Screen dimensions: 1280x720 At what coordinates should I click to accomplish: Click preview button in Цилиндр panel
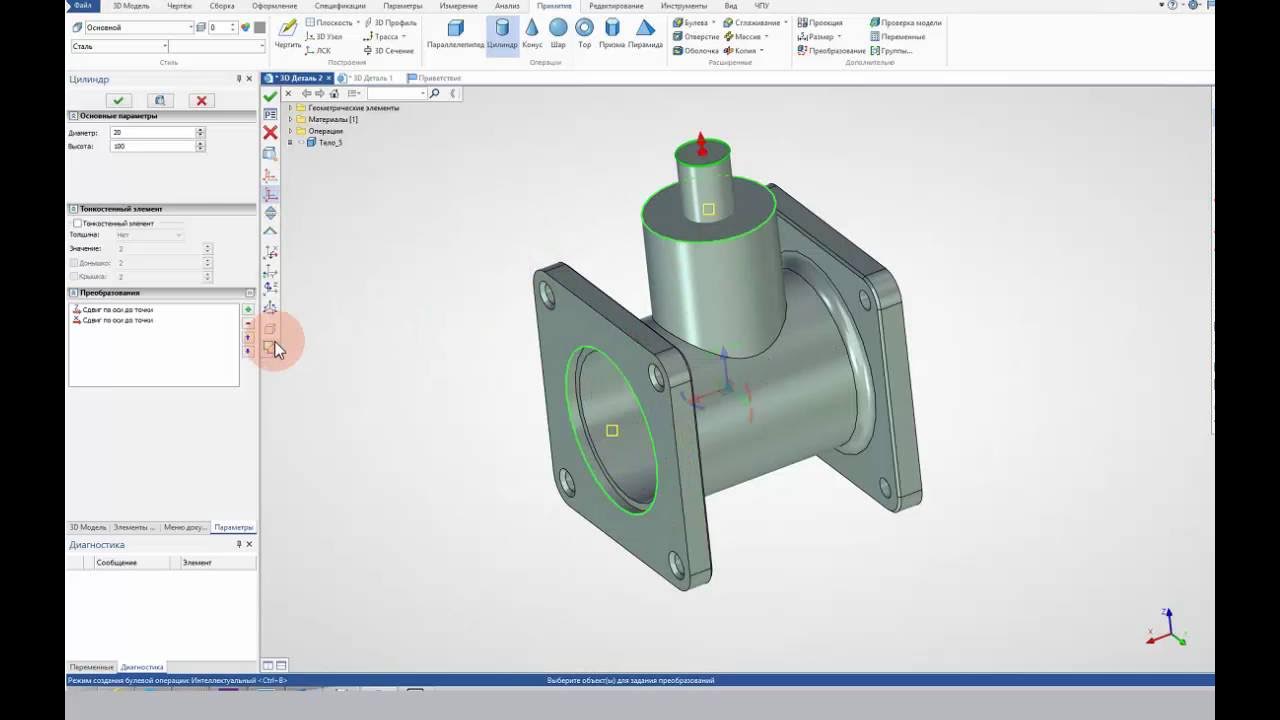pos(159,100)
